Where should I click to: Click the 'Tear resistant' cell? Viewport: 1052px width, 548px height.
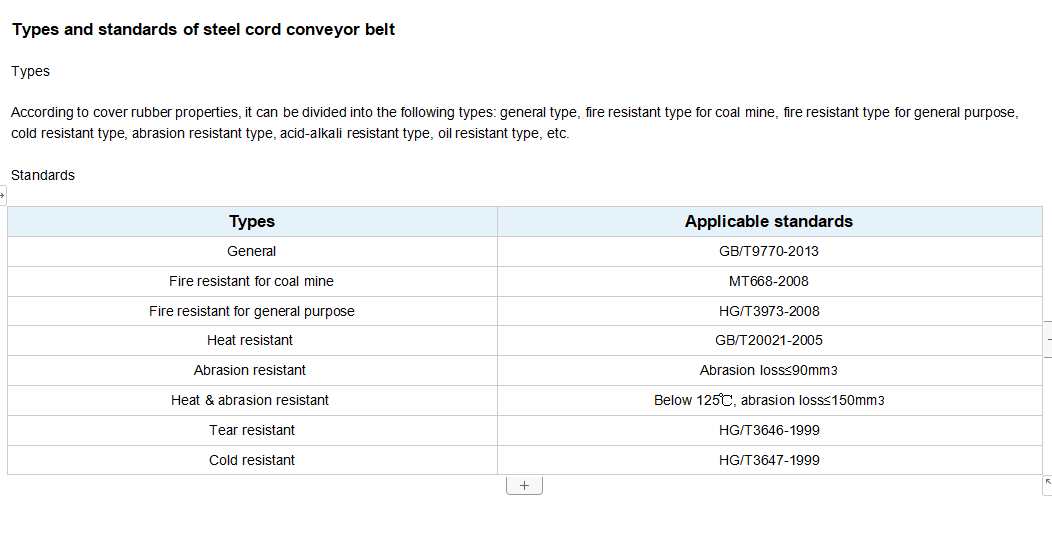click(252, 431)
